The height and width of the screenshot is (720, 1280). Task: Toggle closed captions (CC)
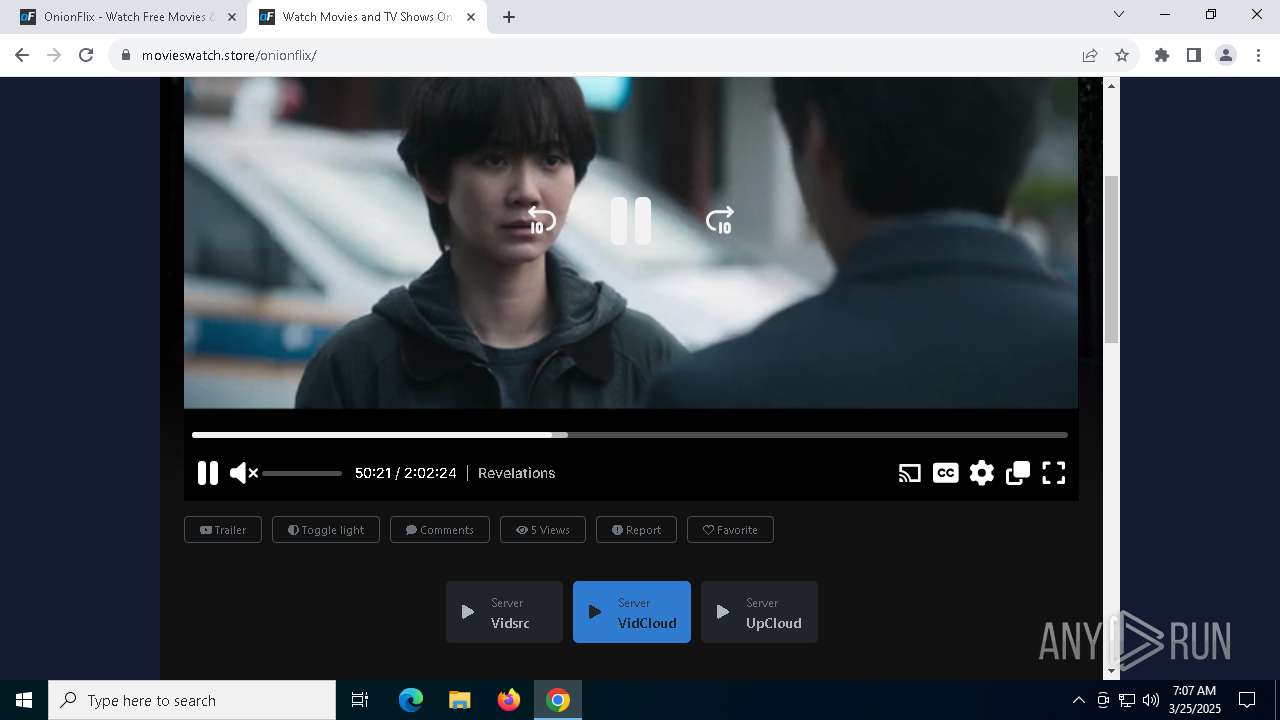(x=946, y=473)
